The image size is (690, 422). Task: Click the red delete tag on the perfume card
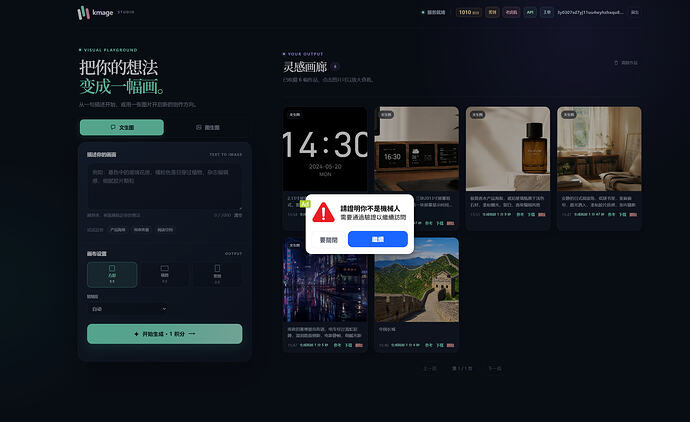point(542,215)
